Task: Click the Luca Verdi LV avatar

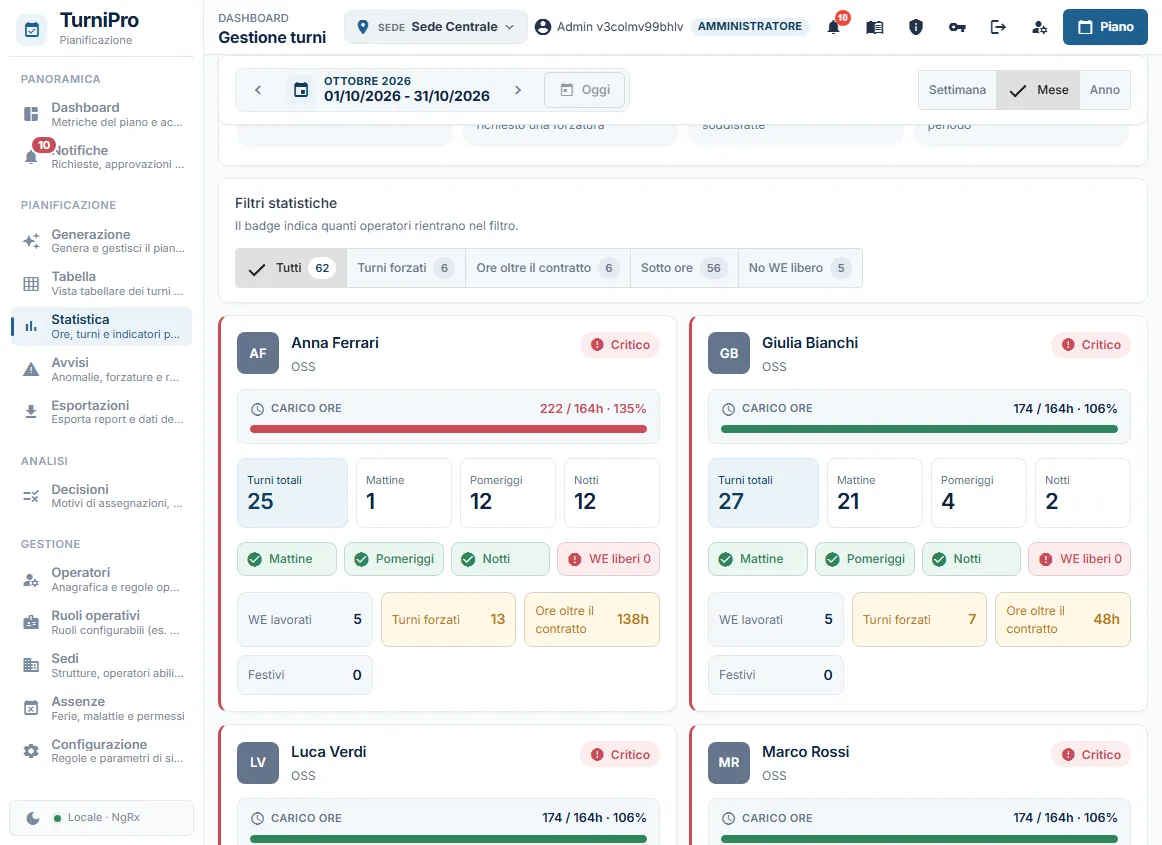Action: click(258, 763)
